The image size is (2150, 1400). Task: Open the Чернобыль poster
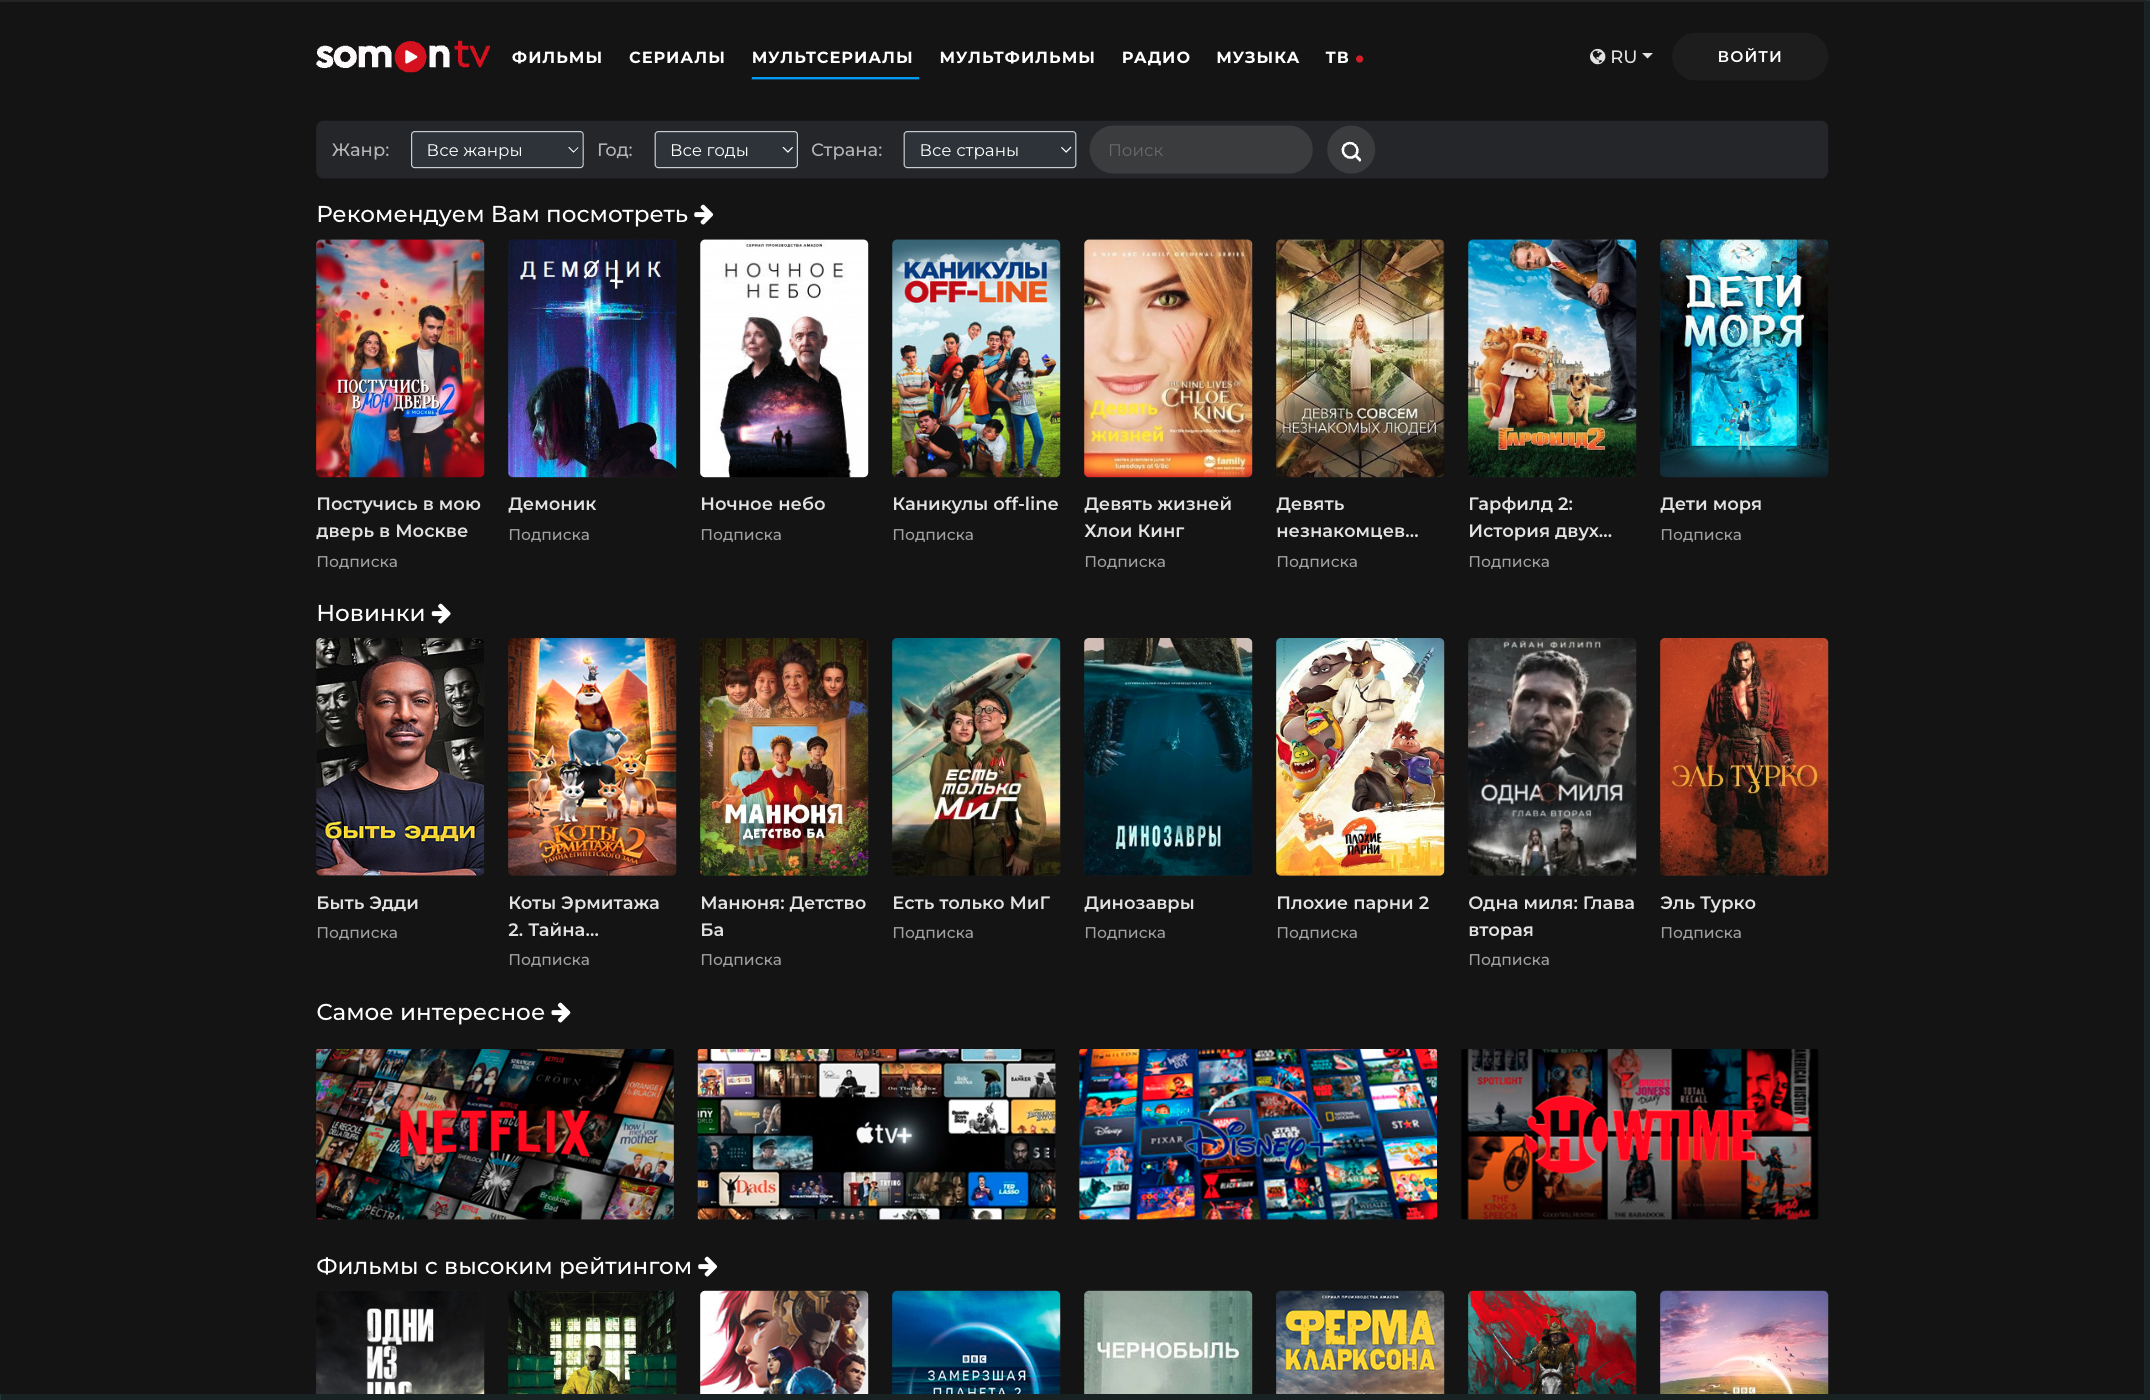coord(1168,1342)
